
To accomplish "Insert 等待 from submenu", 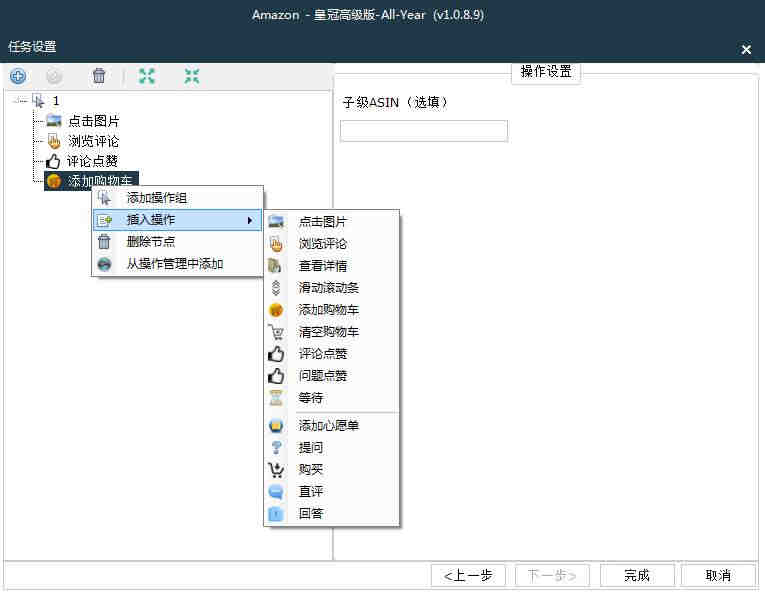I will pos(332,398).
